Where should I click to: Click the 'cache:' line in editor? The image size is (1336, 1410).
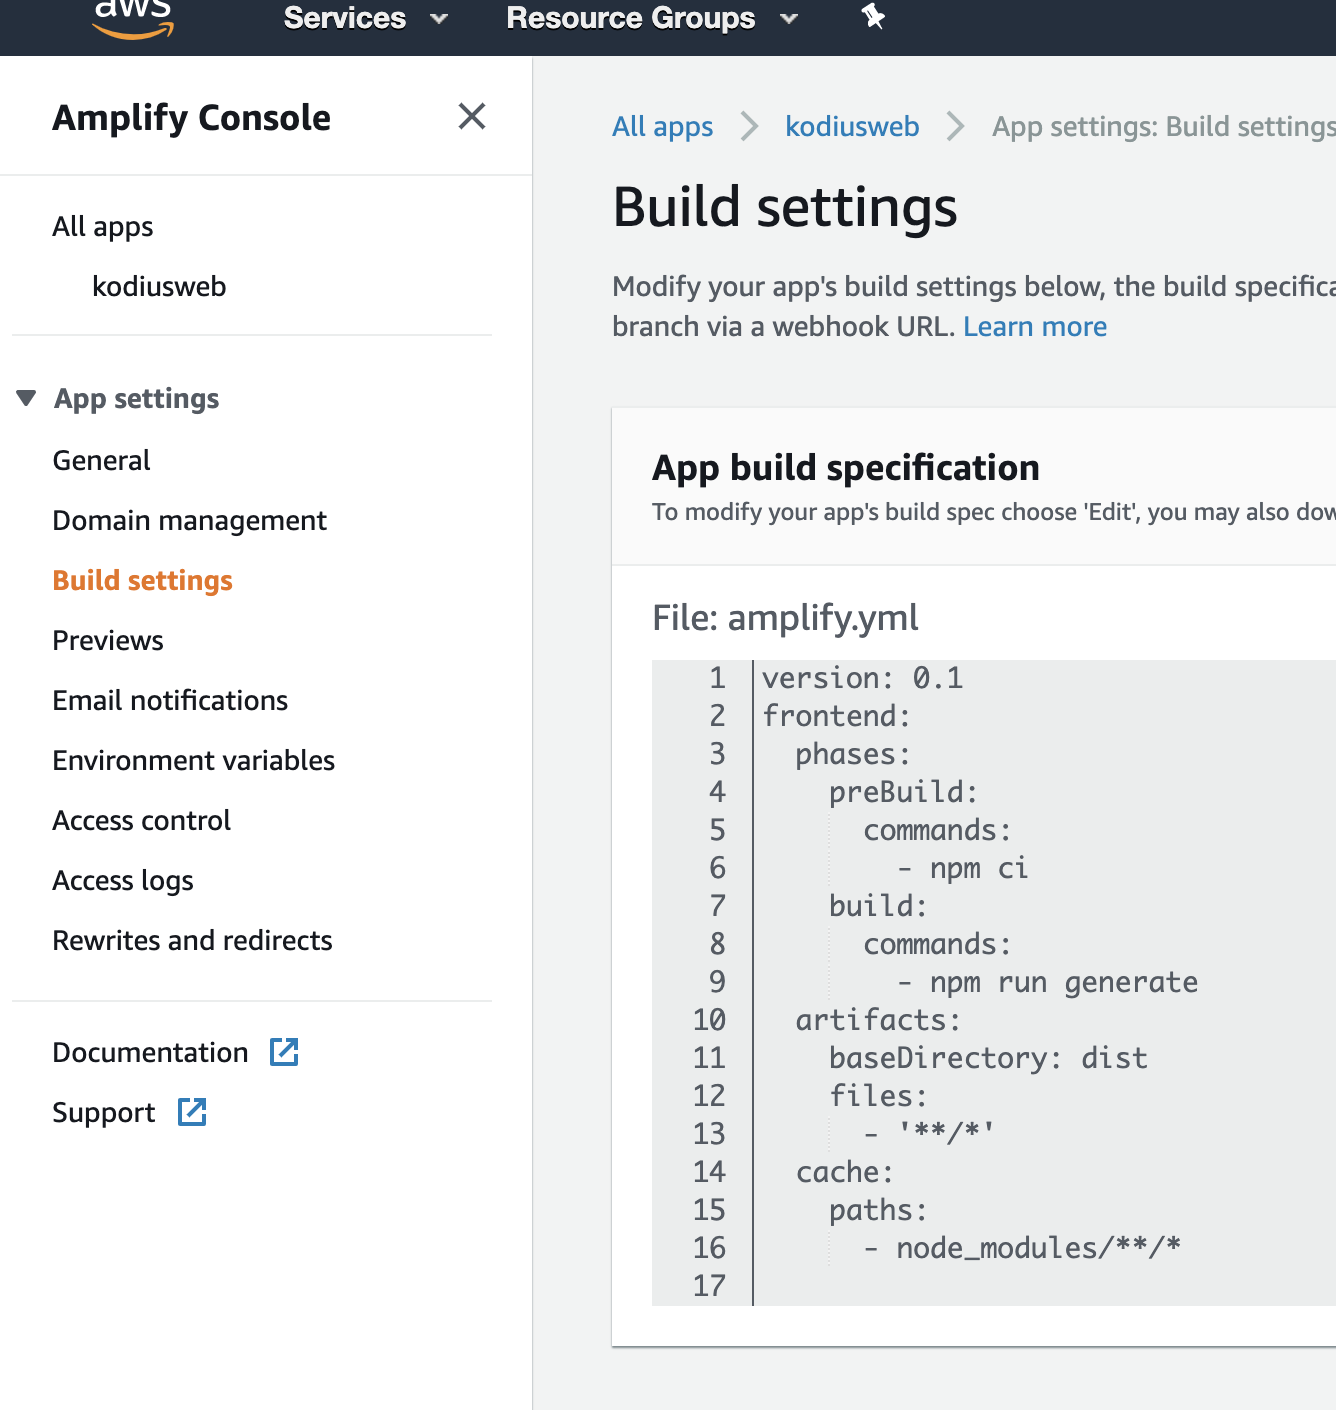pyautogui.click(x=845, y=1172)
